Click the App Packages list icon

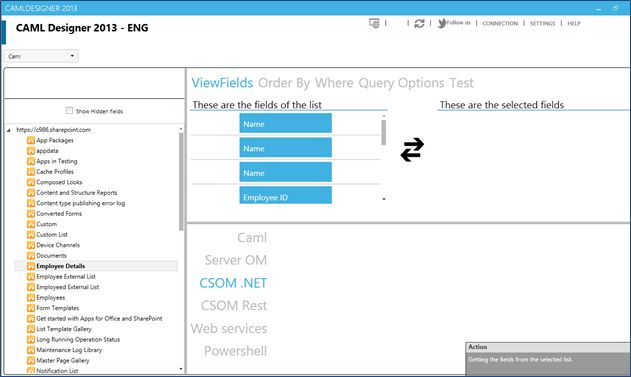pos(31,140)
